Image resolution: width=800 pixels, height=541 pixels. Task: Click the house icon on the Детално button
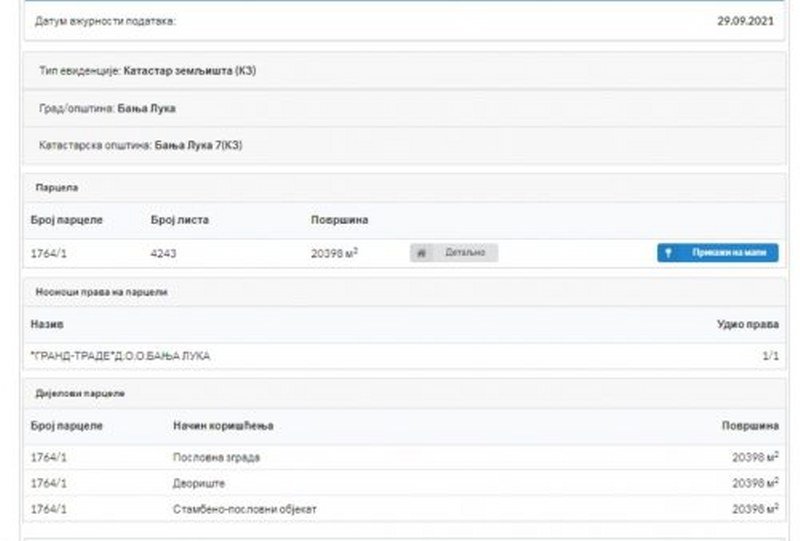[422, 253]
